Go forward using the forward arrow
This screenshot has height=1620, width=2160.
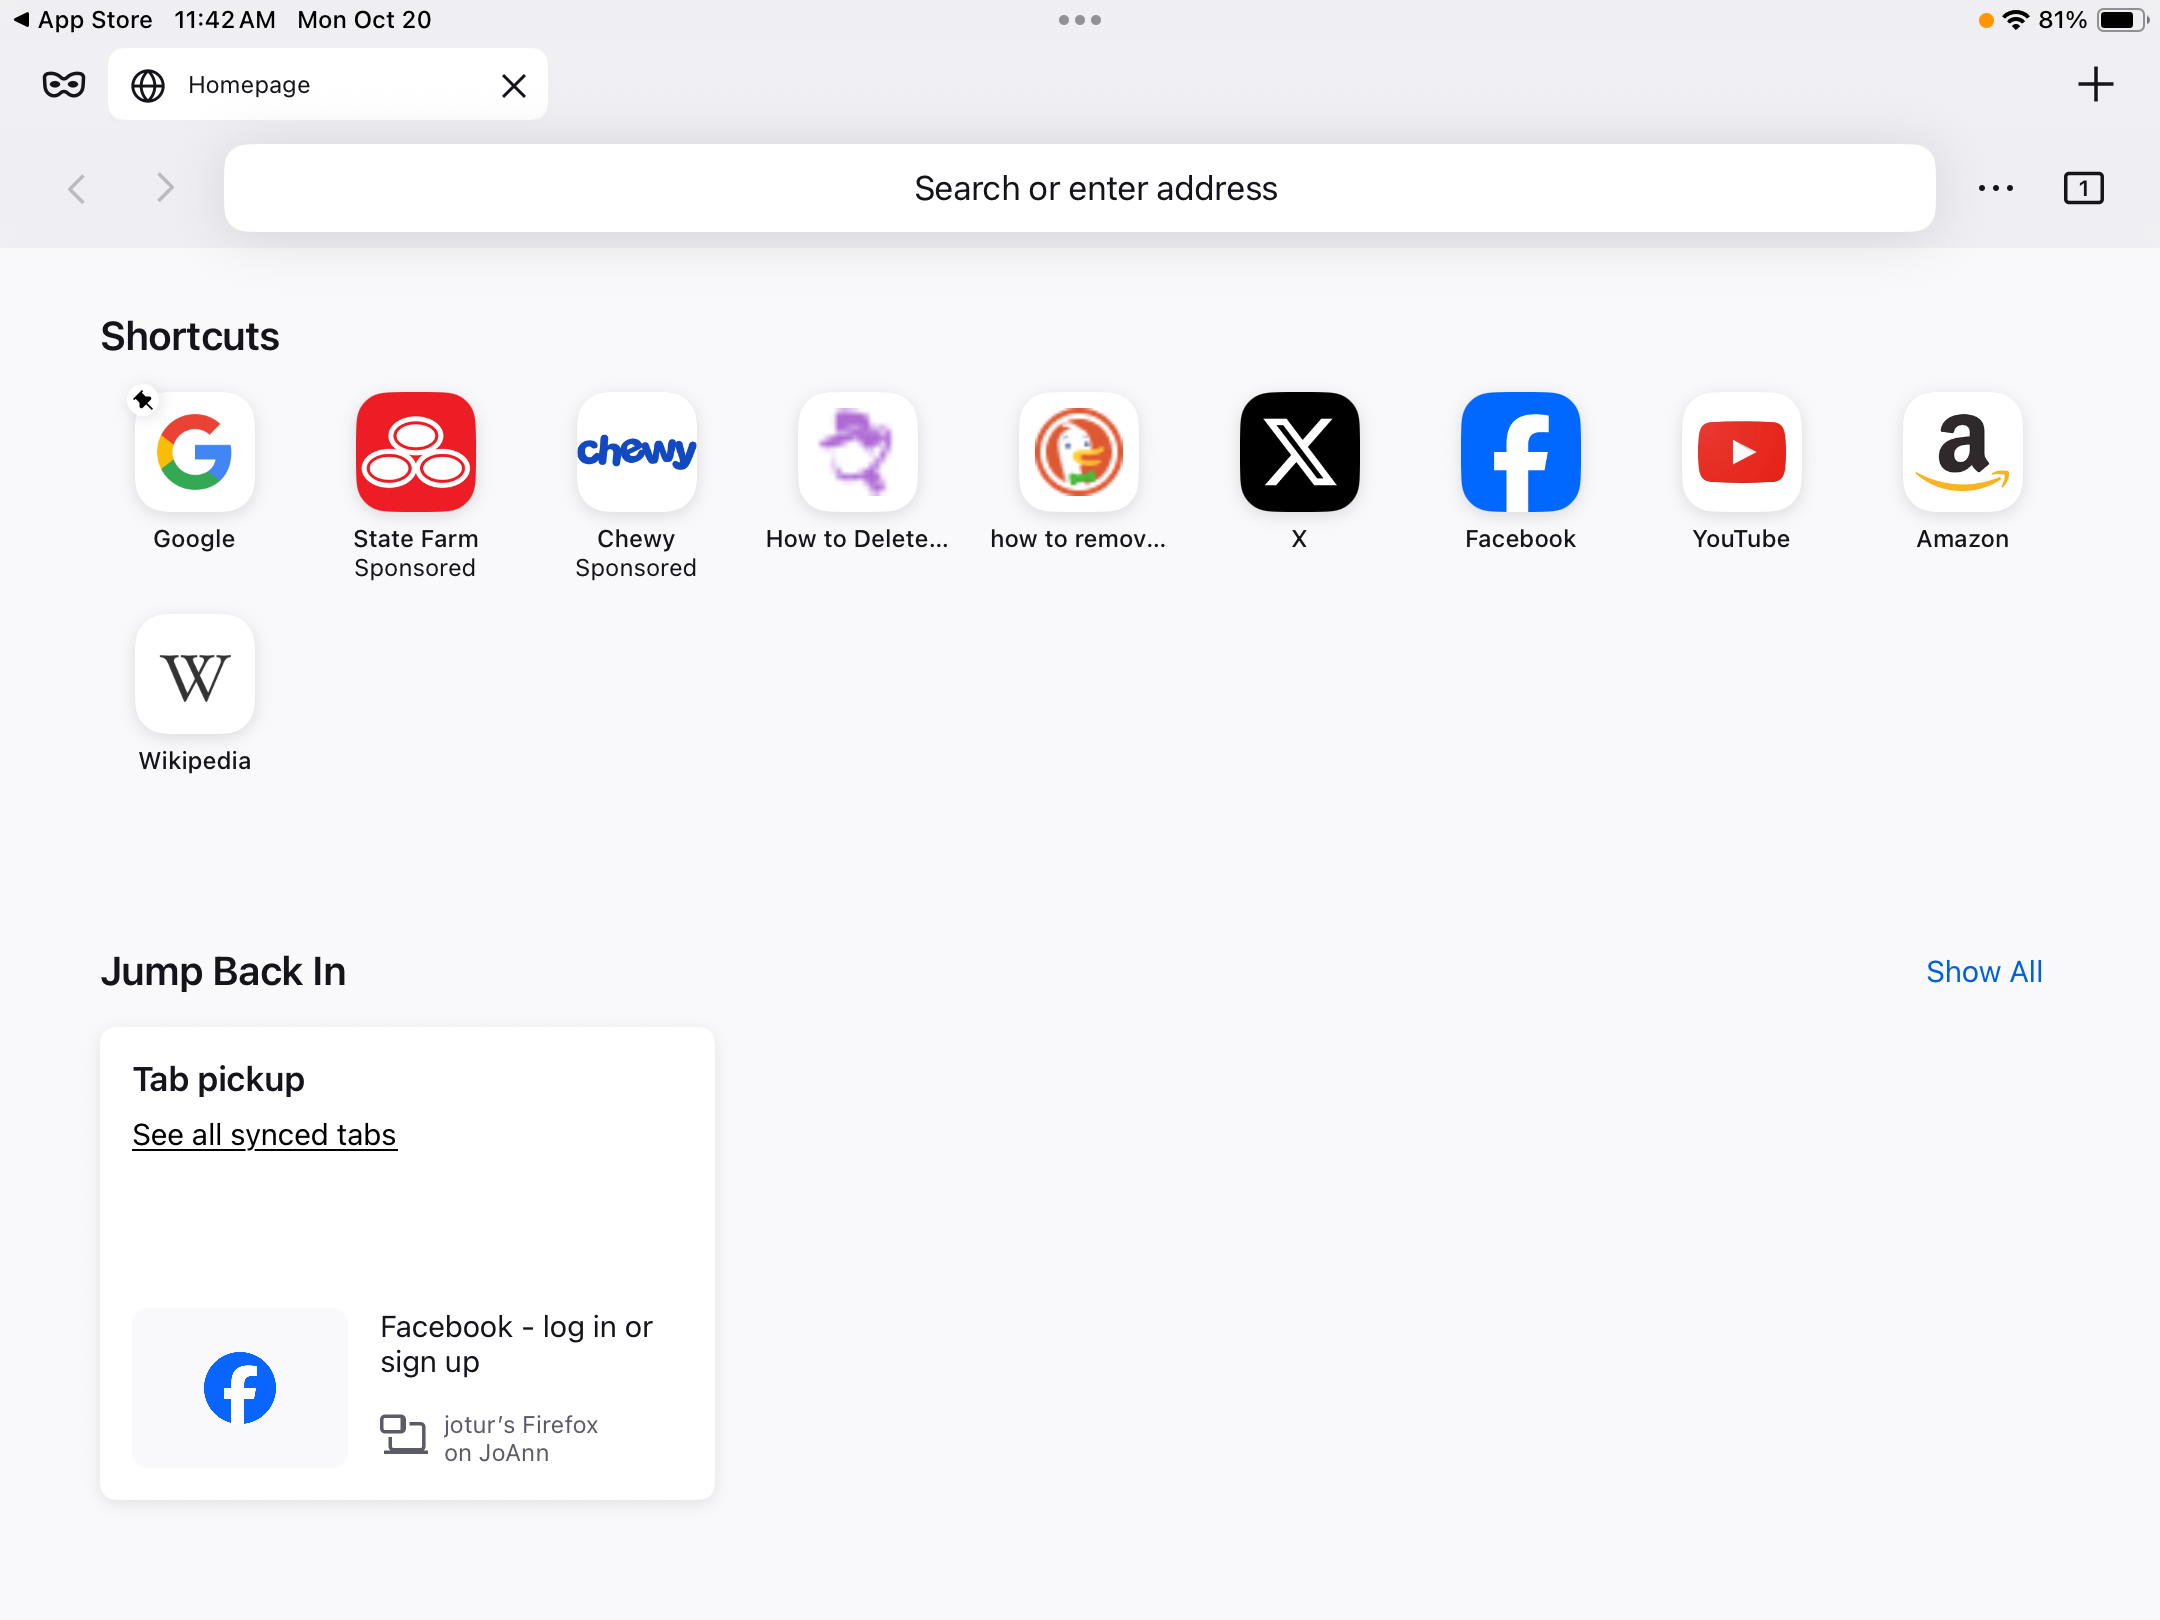(x=165, y=188)
